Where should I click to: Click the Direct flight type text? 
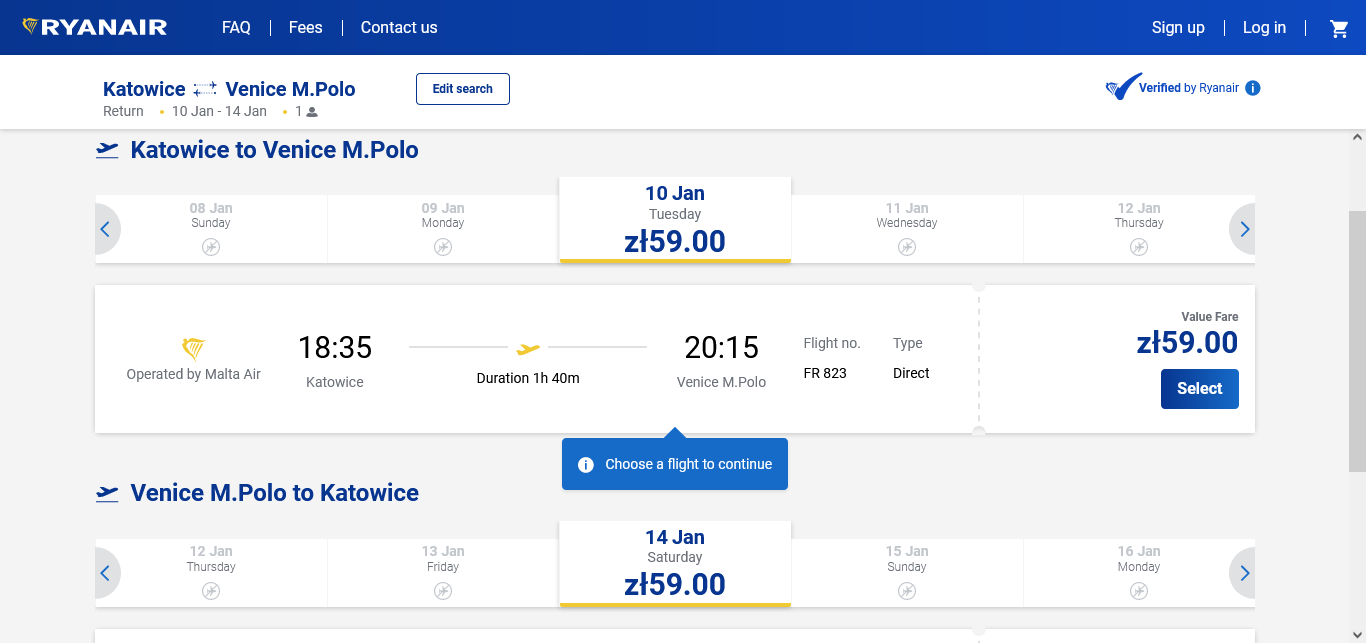[911, 373]
